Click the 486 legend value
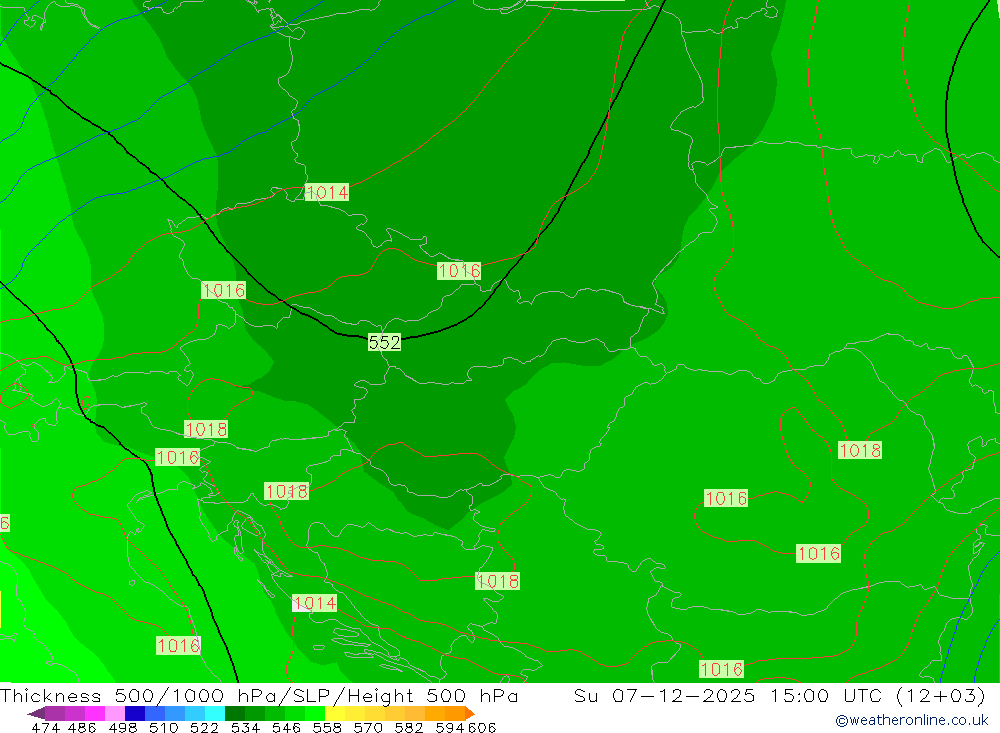 tap(82, 727)
